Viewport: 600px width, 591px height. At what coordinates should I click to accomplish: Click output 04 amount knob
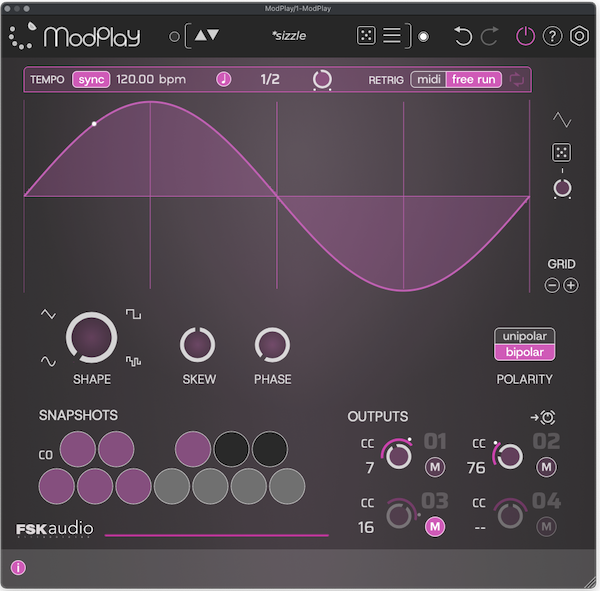(510, 515)
